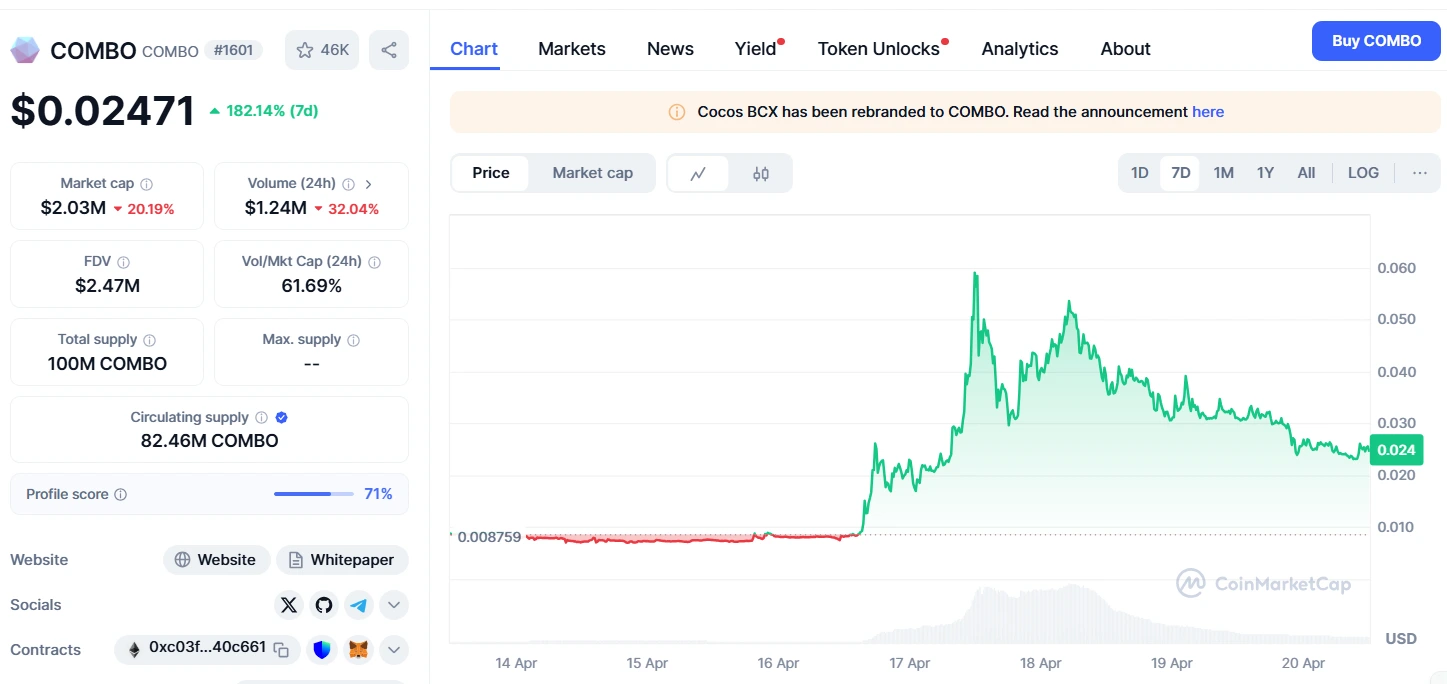Show Max. supply info icon
This screenshot has width=1447, height=684.
click(353, 340)
